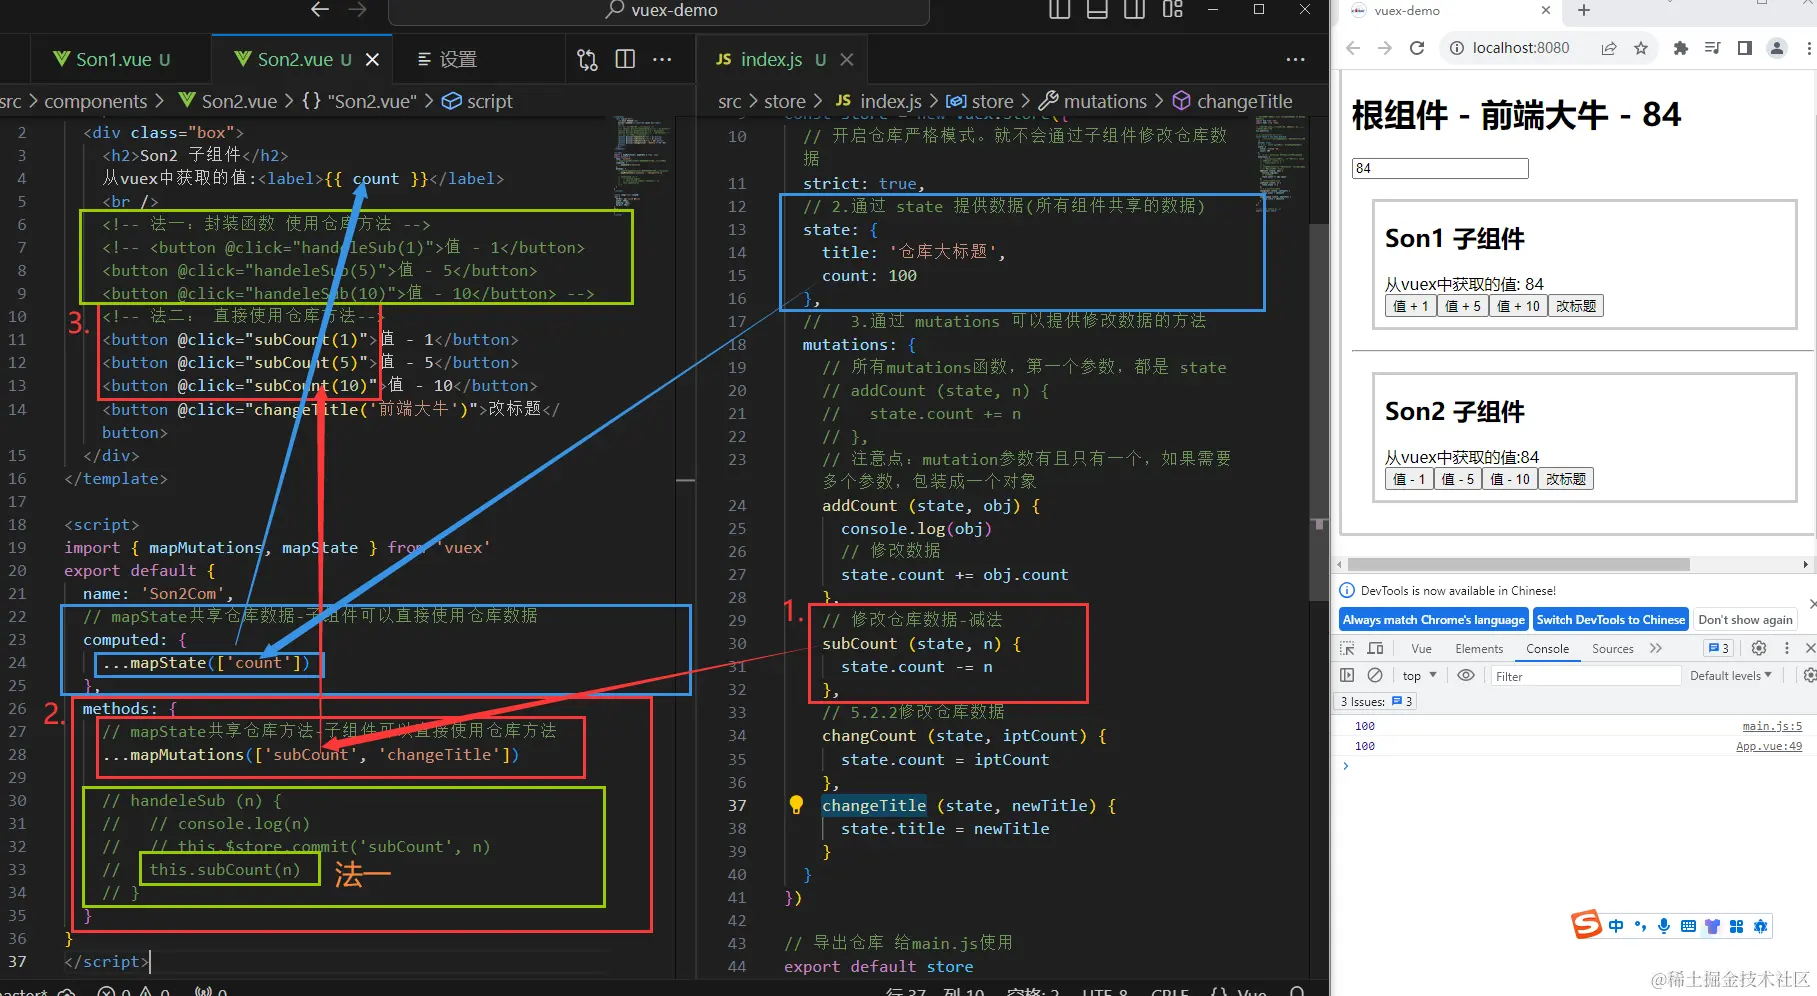The width and height of the screenshot is (1817, 996).
Task: Open Customize Layout icon in VS Code title bar
Action: [x=1172, y=10]
